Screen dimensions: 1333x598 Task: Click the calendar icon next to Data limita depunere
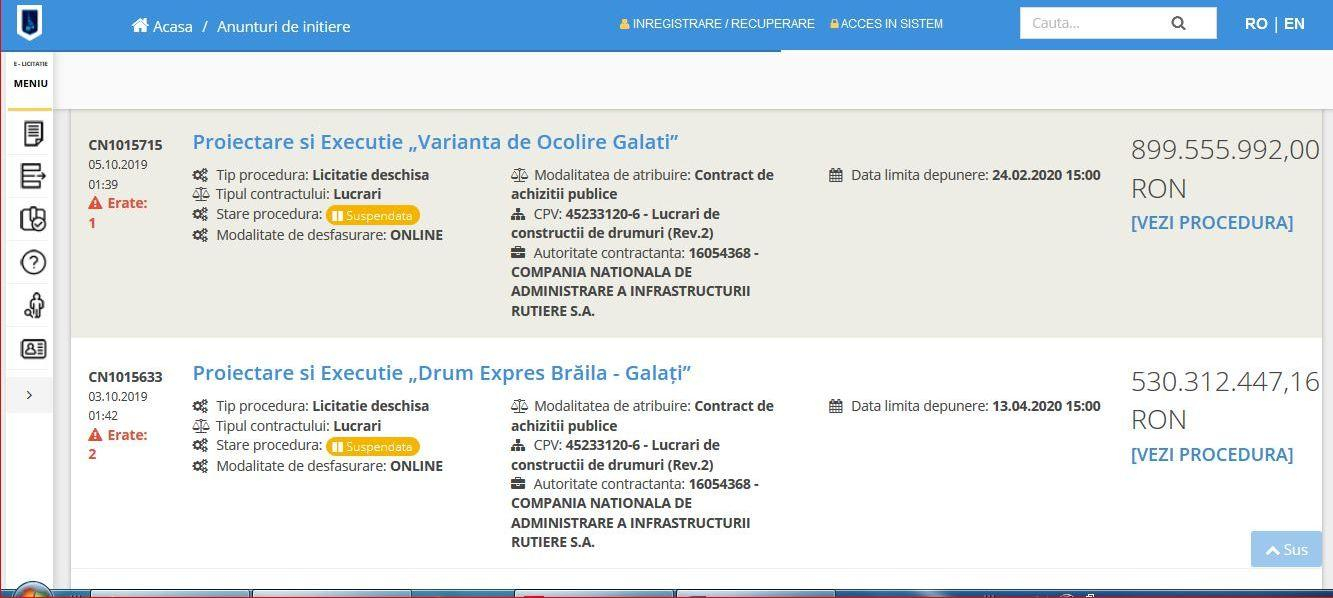836,174
